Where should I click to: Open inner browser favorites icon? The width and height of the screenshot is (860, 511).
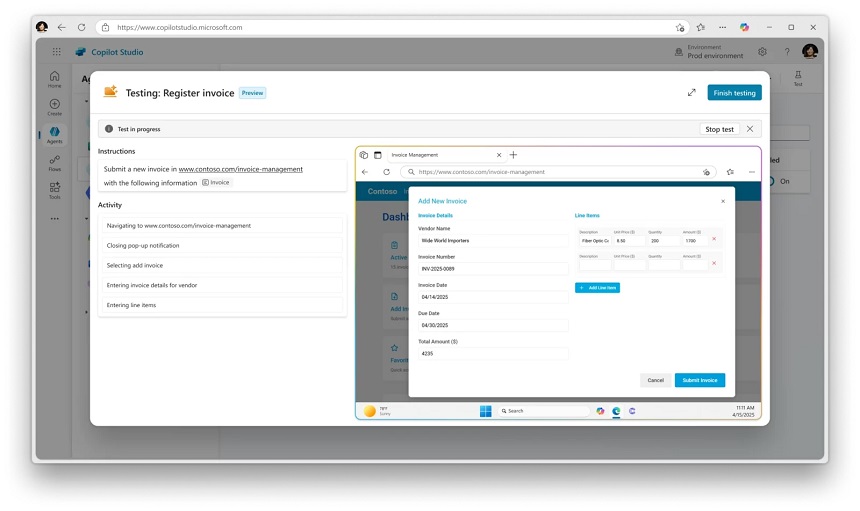pos(730,172)
